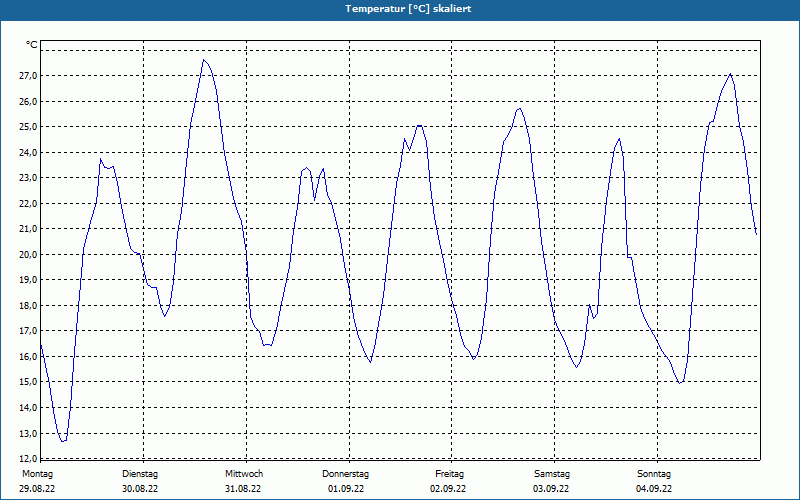Click the 26,0 y-axis label

pos(28,101)
